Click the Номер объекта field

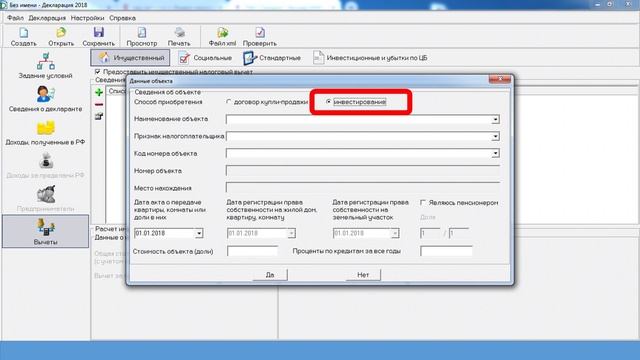coord(363,171)
